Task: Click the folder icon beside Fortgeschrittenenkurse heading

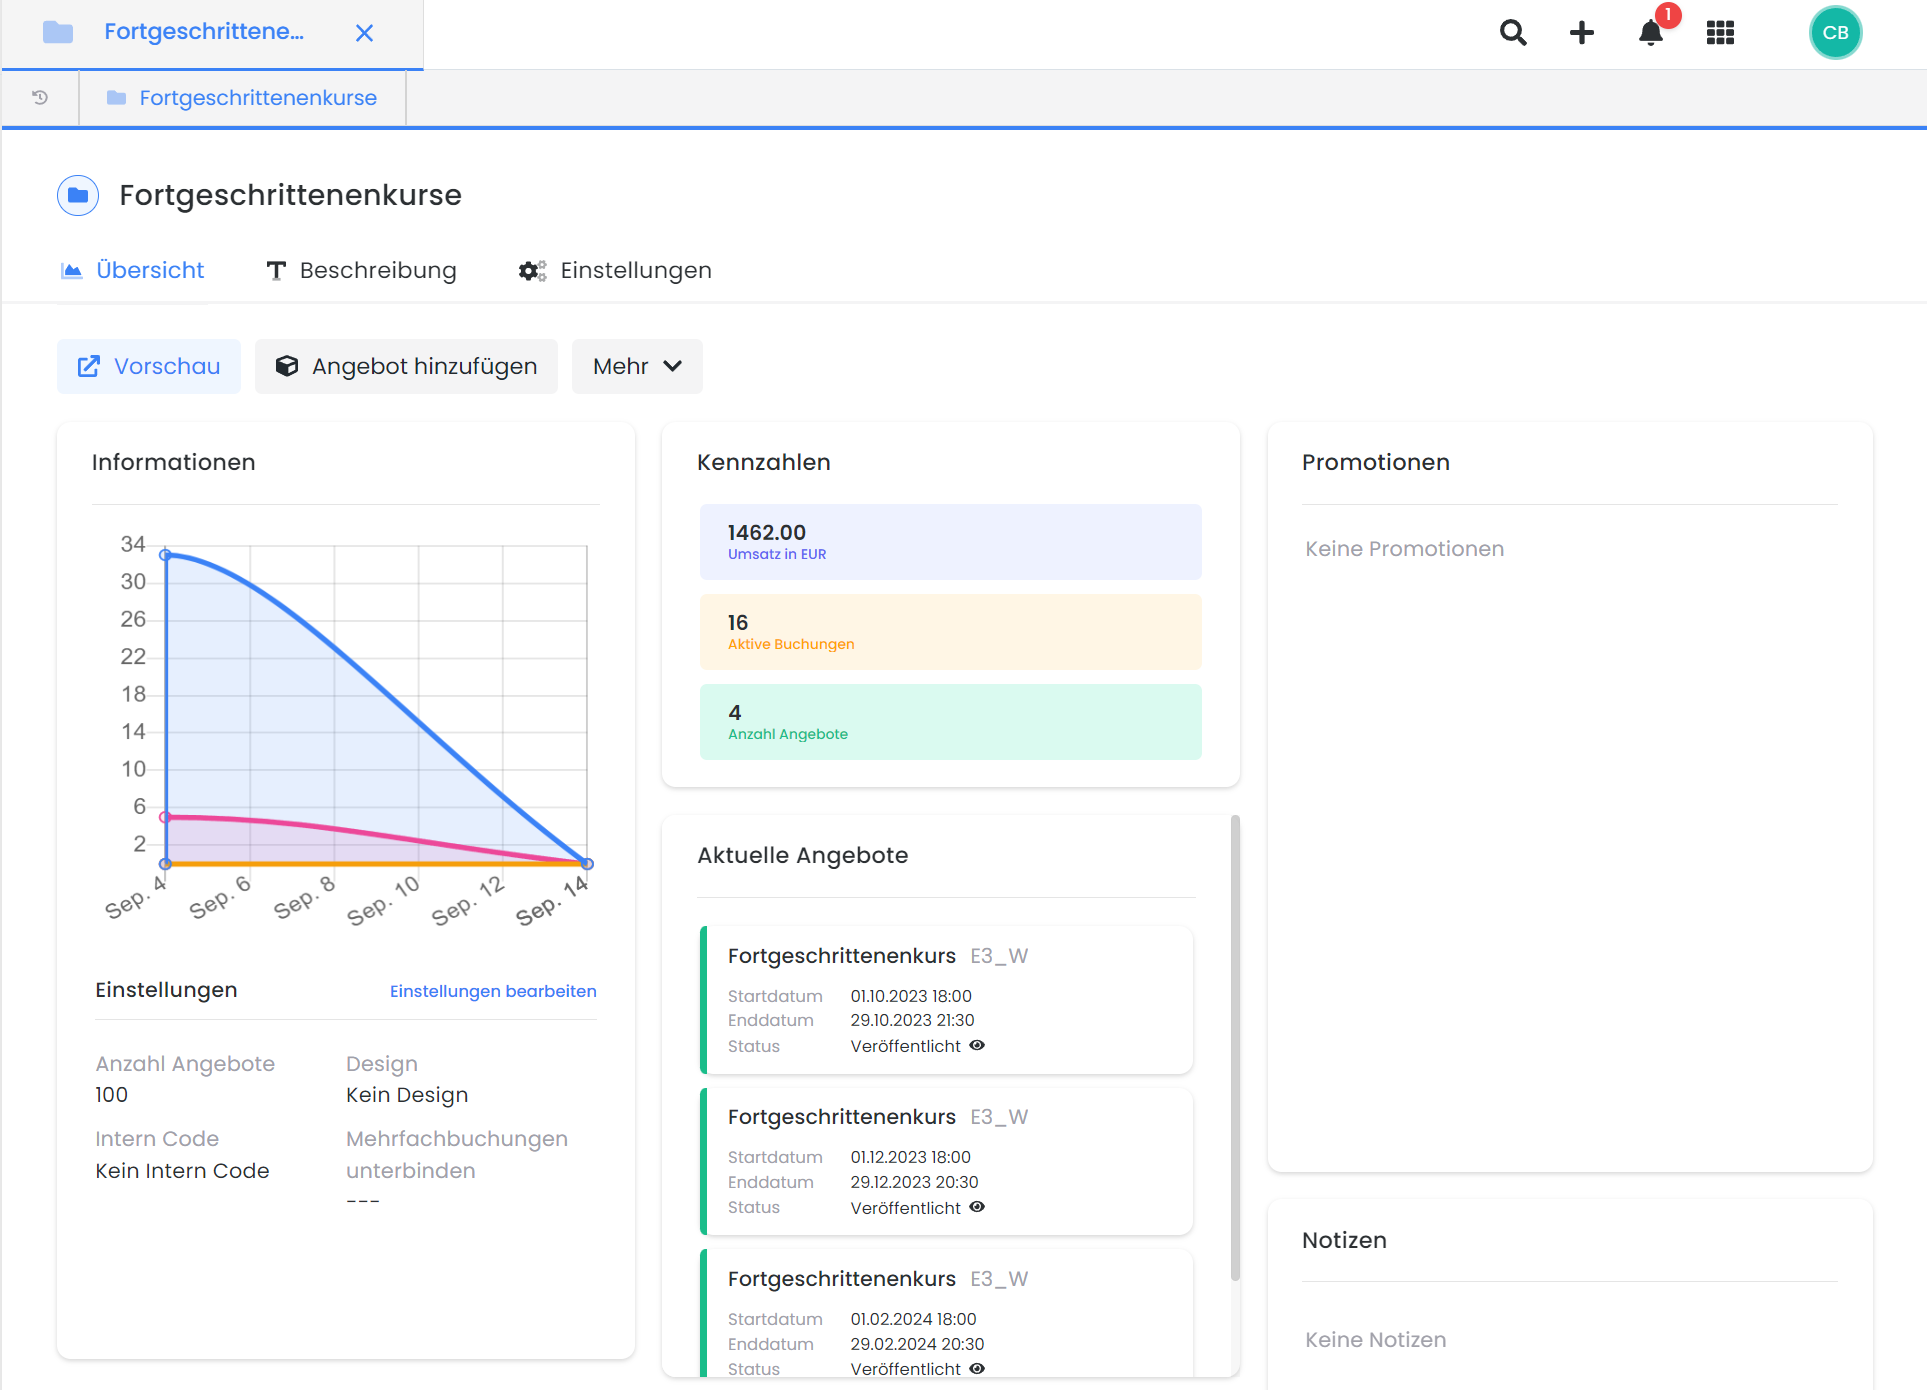Action: (x=78, y=195)
